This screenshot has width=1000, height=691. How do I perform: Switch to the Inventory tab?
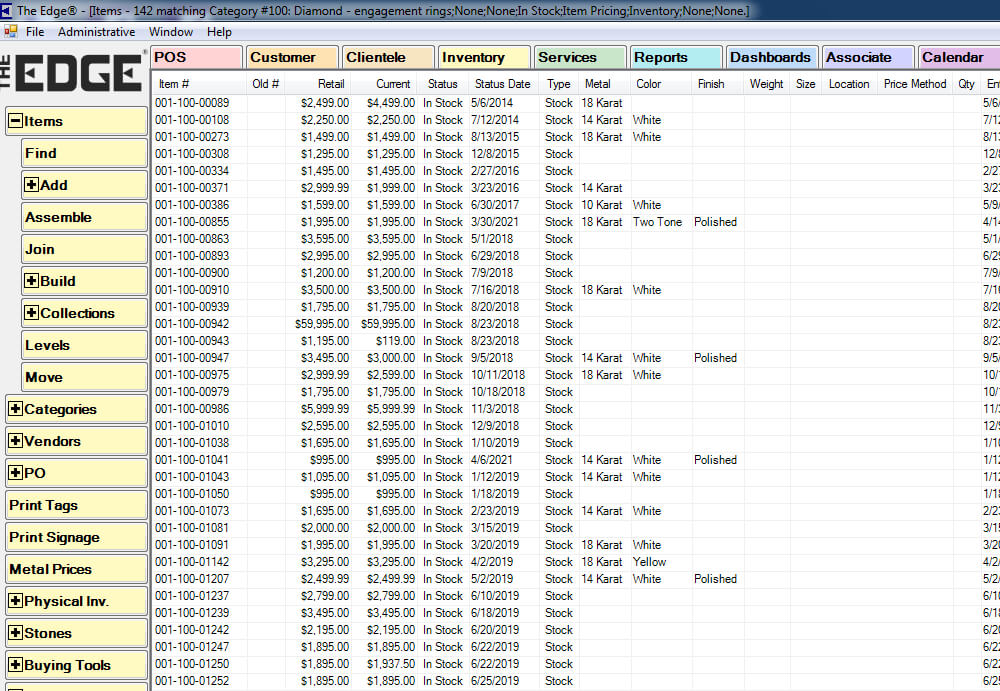[x=484, y=57]
